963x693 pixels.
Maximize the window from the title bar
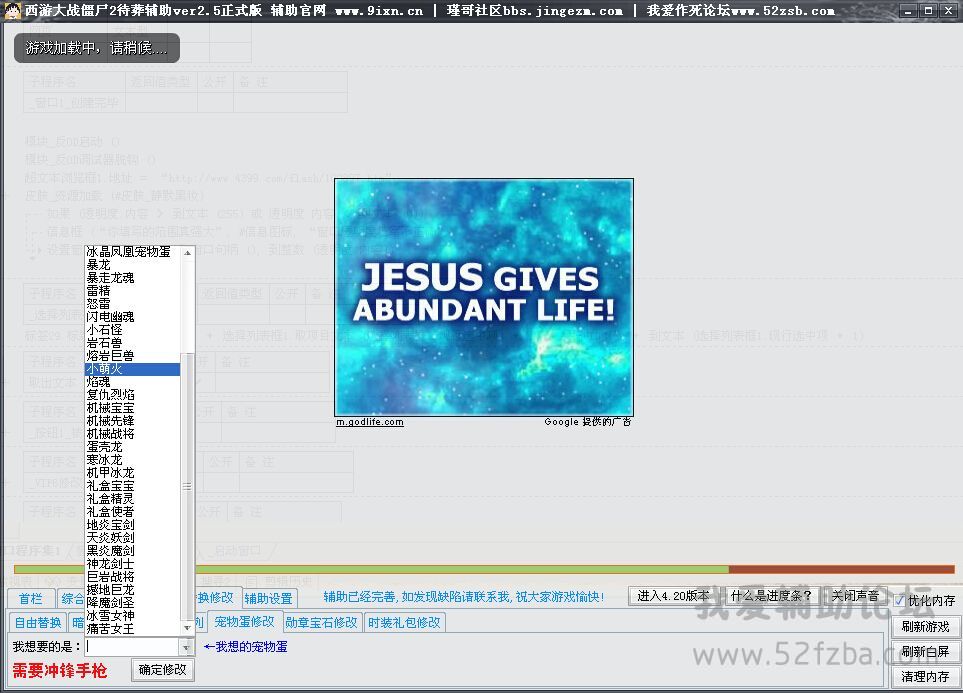(x=928, y=11)
